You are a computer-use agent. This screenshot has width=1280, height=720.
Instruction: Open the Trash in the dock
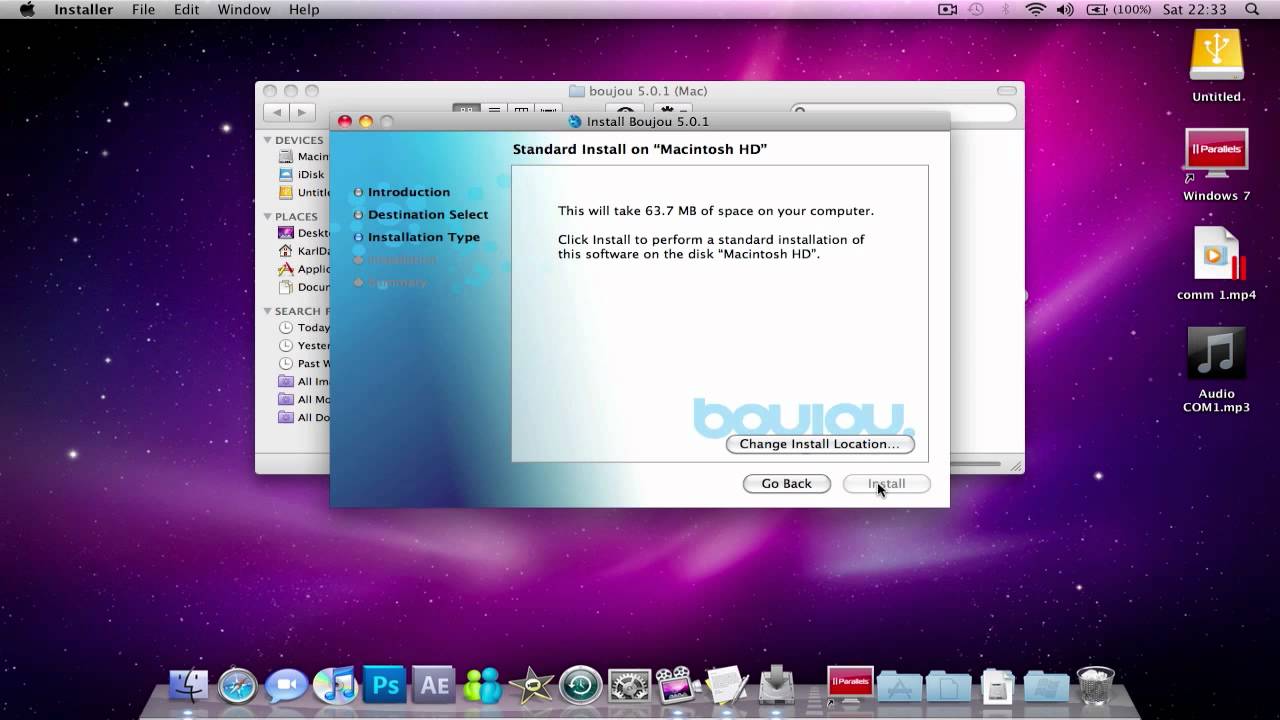(x=1096, y=685)
